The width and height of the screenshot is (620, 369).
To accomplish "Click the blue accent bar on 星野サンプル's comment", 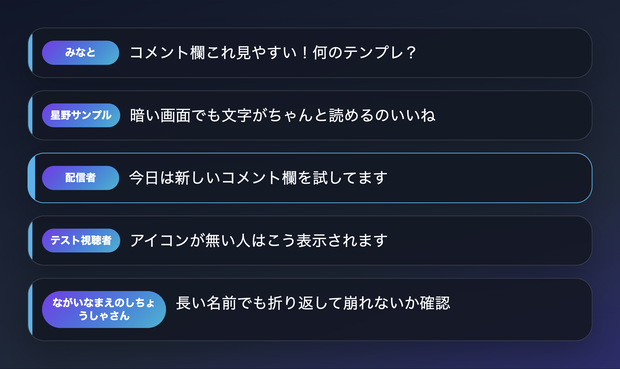I will (x=30, y=115).
